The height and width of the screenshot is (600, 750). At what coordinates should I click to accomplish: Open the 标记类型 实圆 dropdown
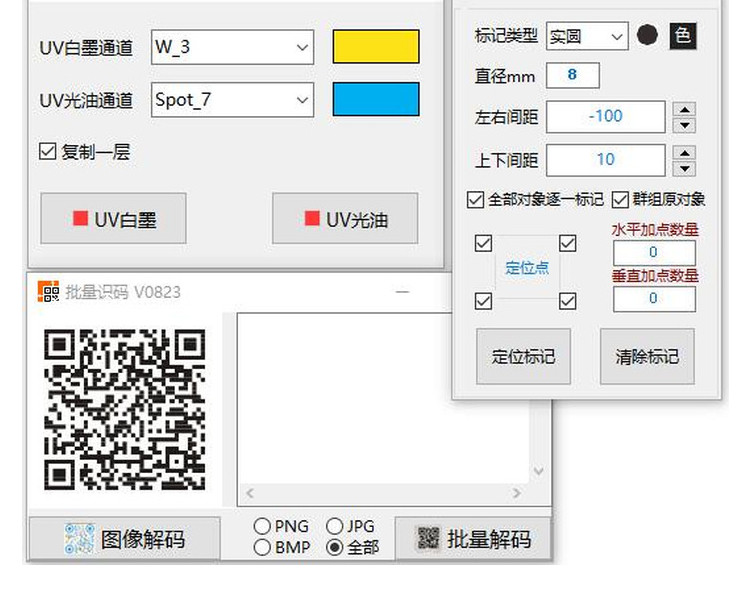(x=587, y=36)
